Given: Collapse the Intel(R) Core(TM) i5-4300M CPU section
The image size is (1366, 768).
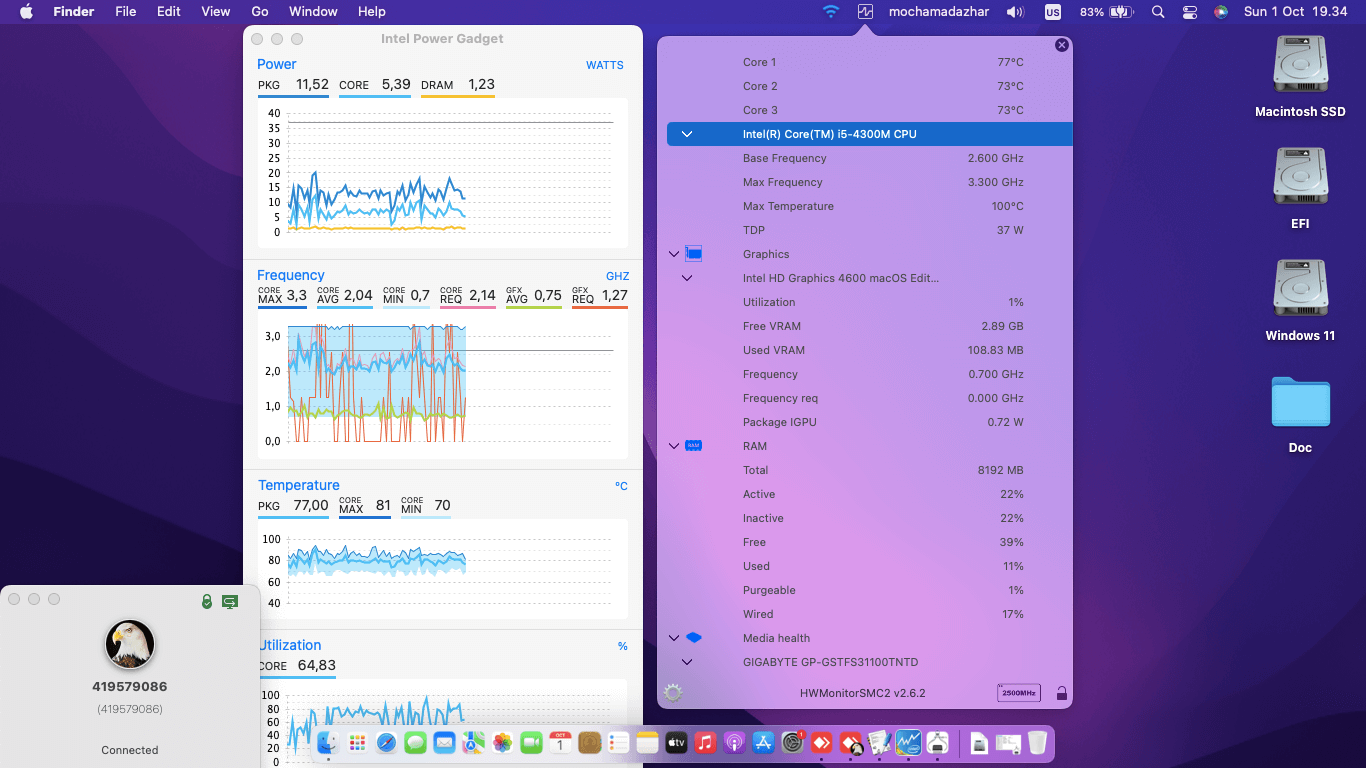Looking at the screenshot, I should (x=686, y=133).
